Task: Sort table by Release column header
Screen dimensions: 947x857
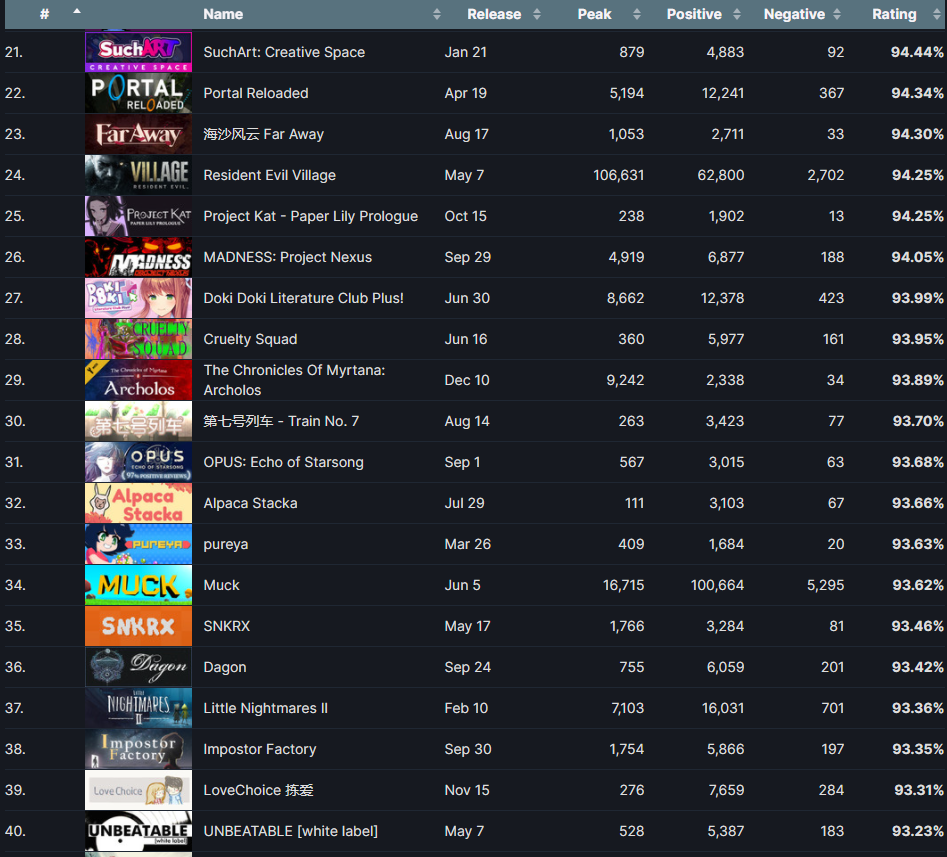Action: click(494, 14)
